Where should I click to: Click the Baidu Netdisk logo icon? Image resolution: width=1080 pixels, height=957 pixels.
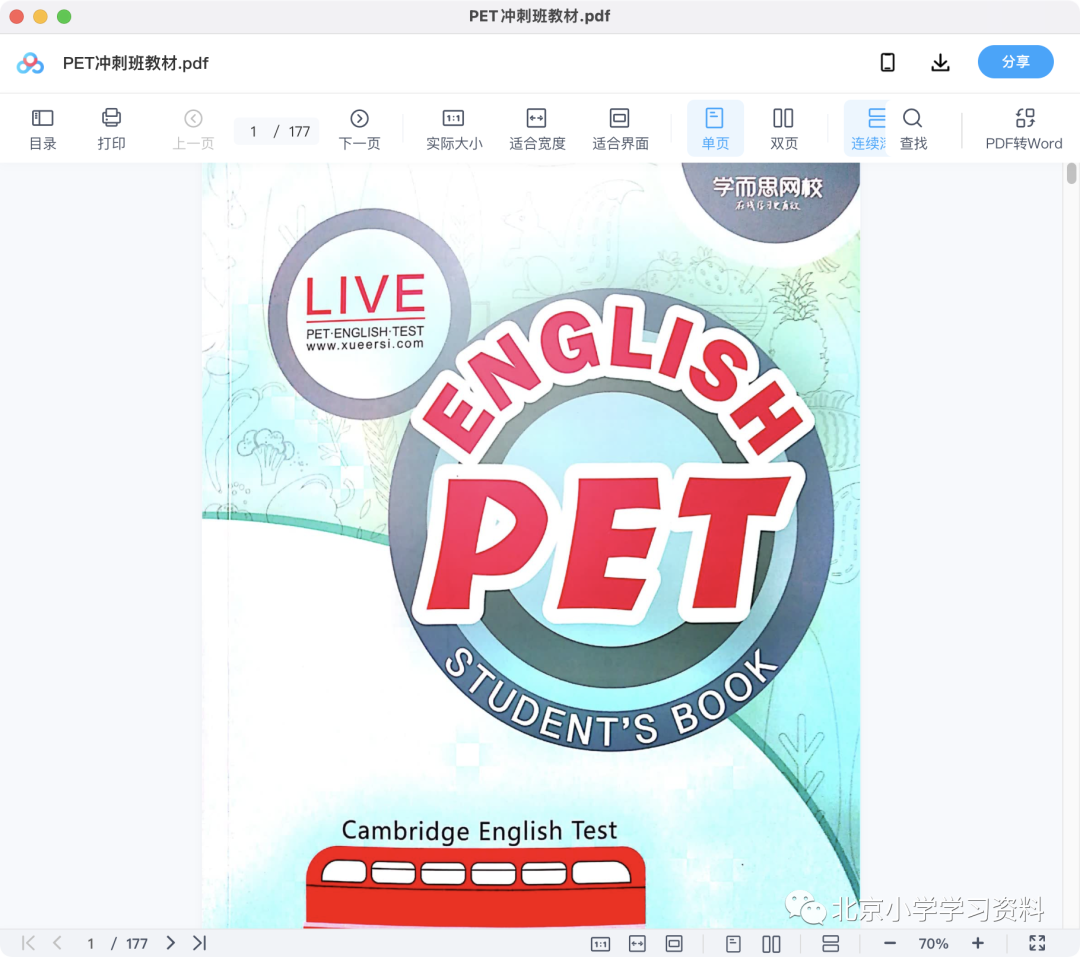coord(30,63)
